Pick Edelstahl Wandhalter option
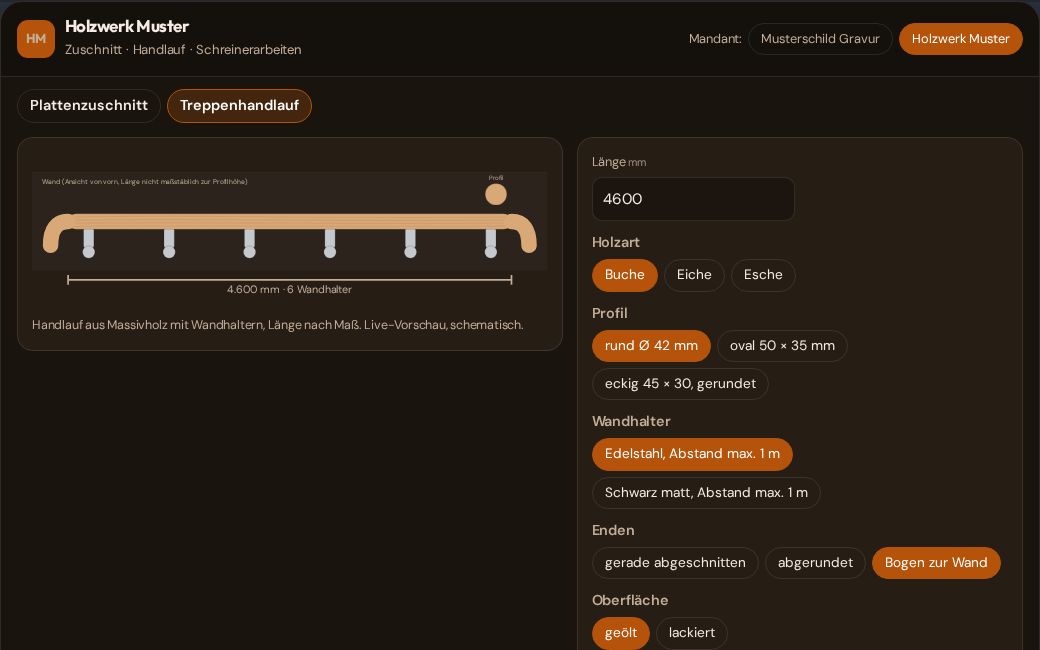The height and width of the screenshot is (650, 1040). 692,454
